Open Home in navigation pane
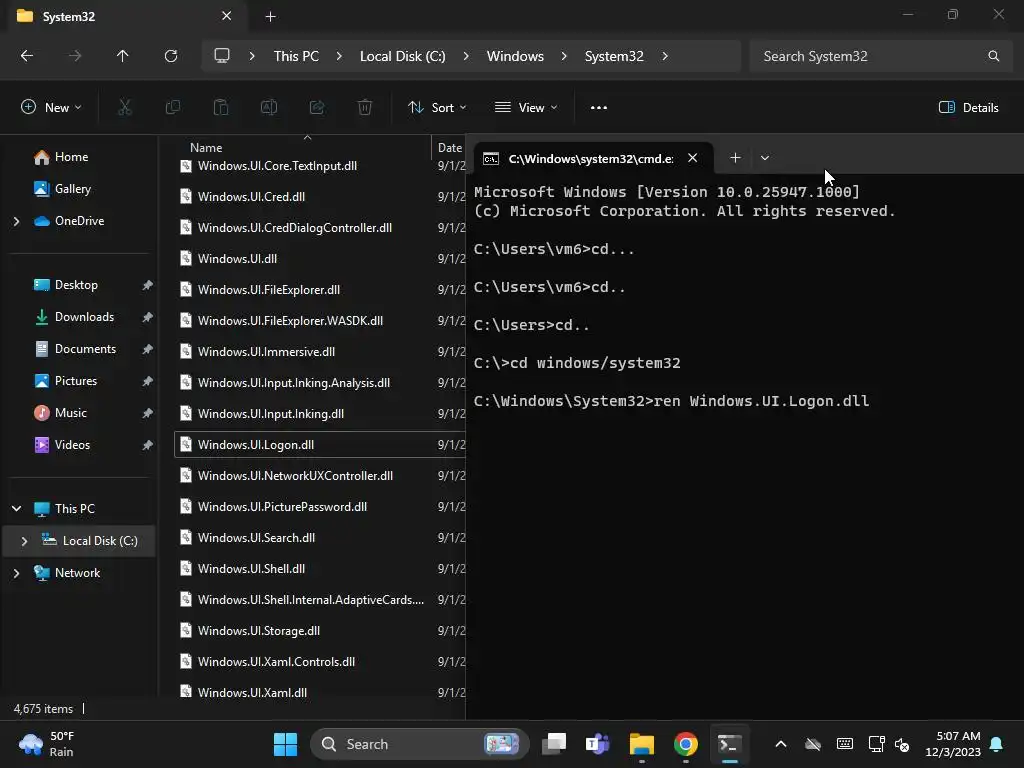This screenshot has width=1024, height=768. [x=71, y=157]
